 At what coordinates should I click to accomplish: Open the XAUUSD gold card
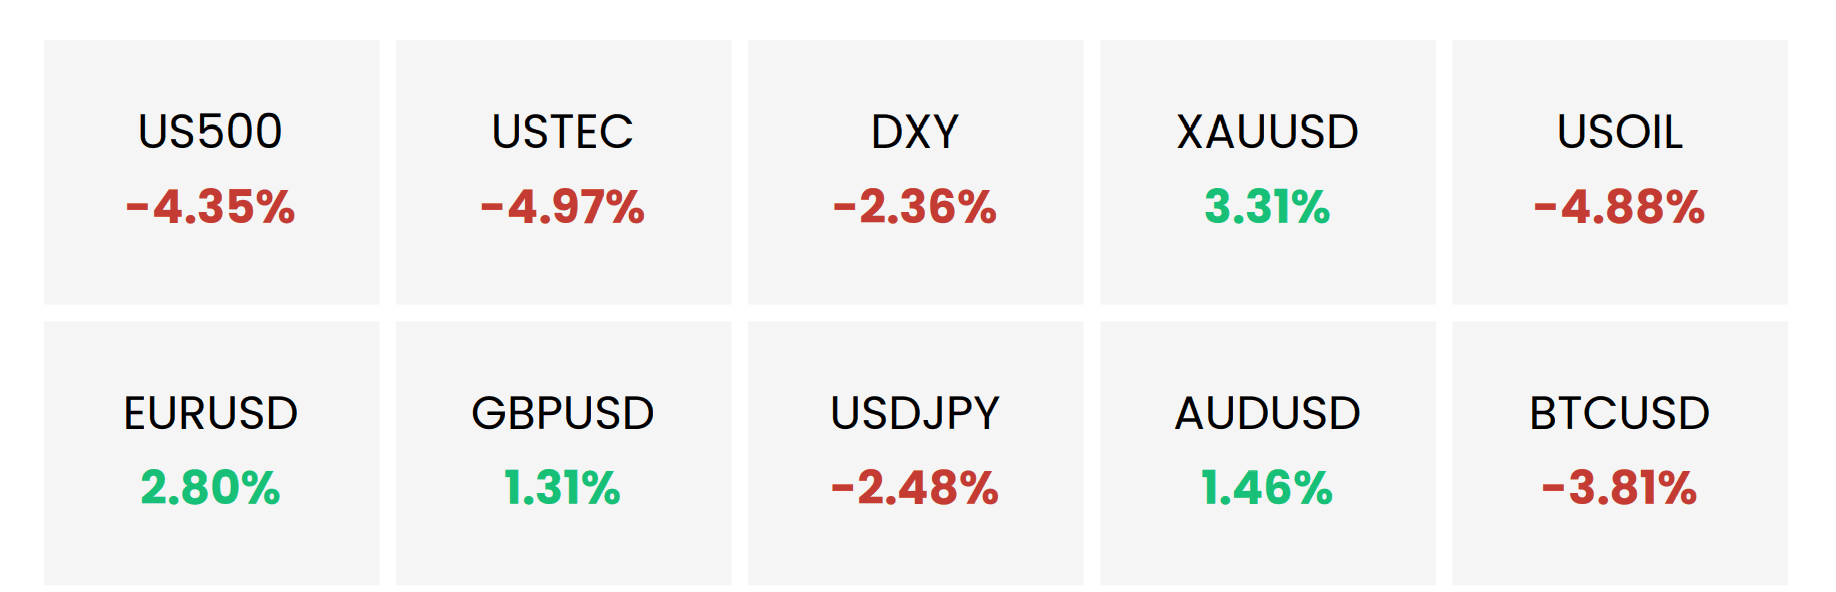1268,172
